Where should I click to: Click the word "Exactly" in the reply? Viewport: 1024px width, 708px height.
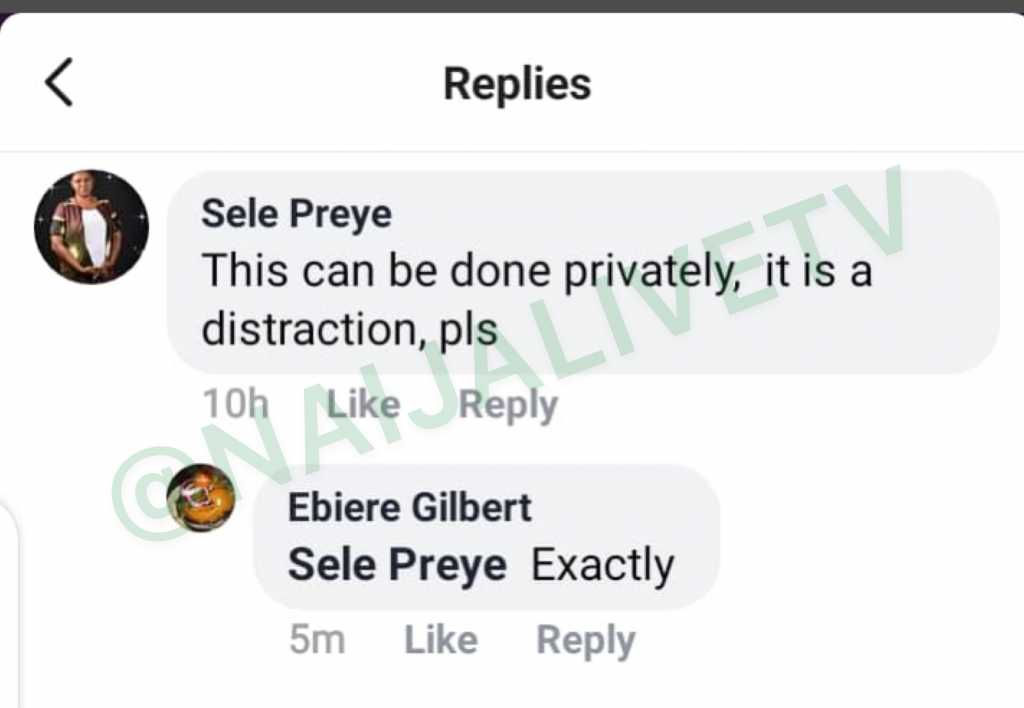point(602,565)
